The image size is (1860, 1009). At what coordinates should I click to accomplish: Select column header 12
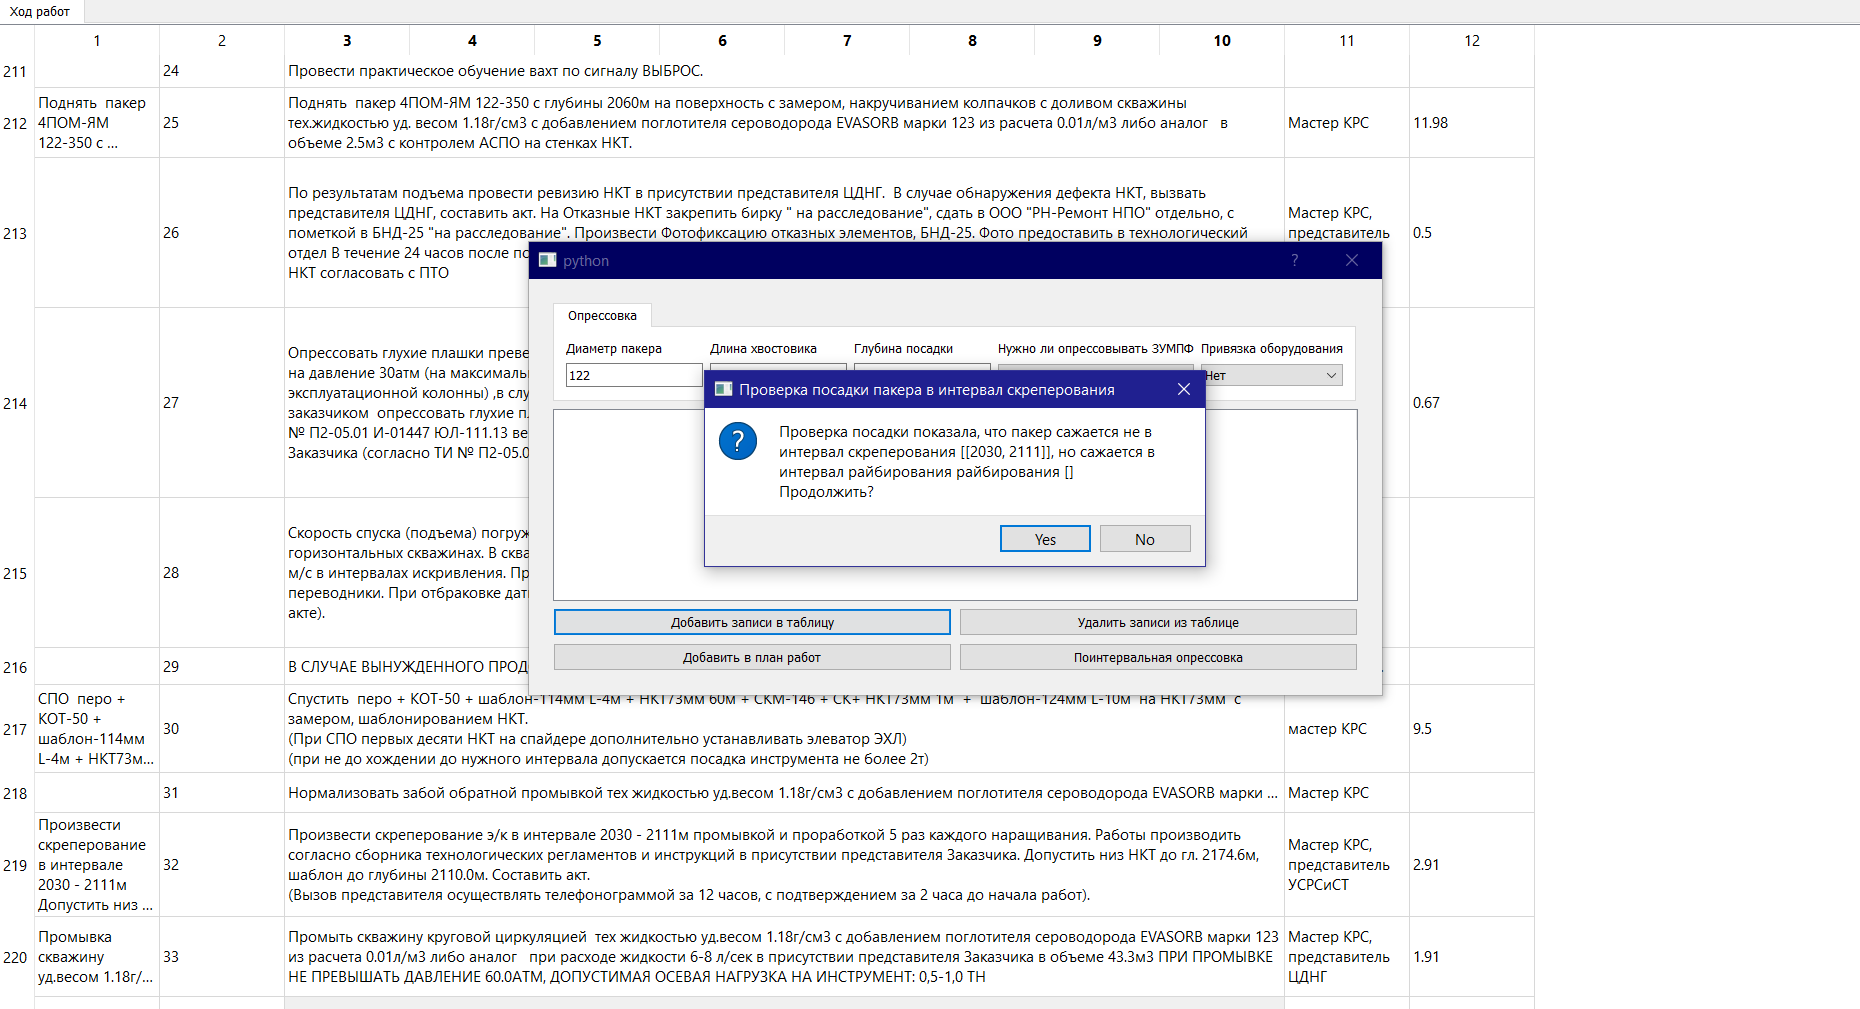[1472, 40]
